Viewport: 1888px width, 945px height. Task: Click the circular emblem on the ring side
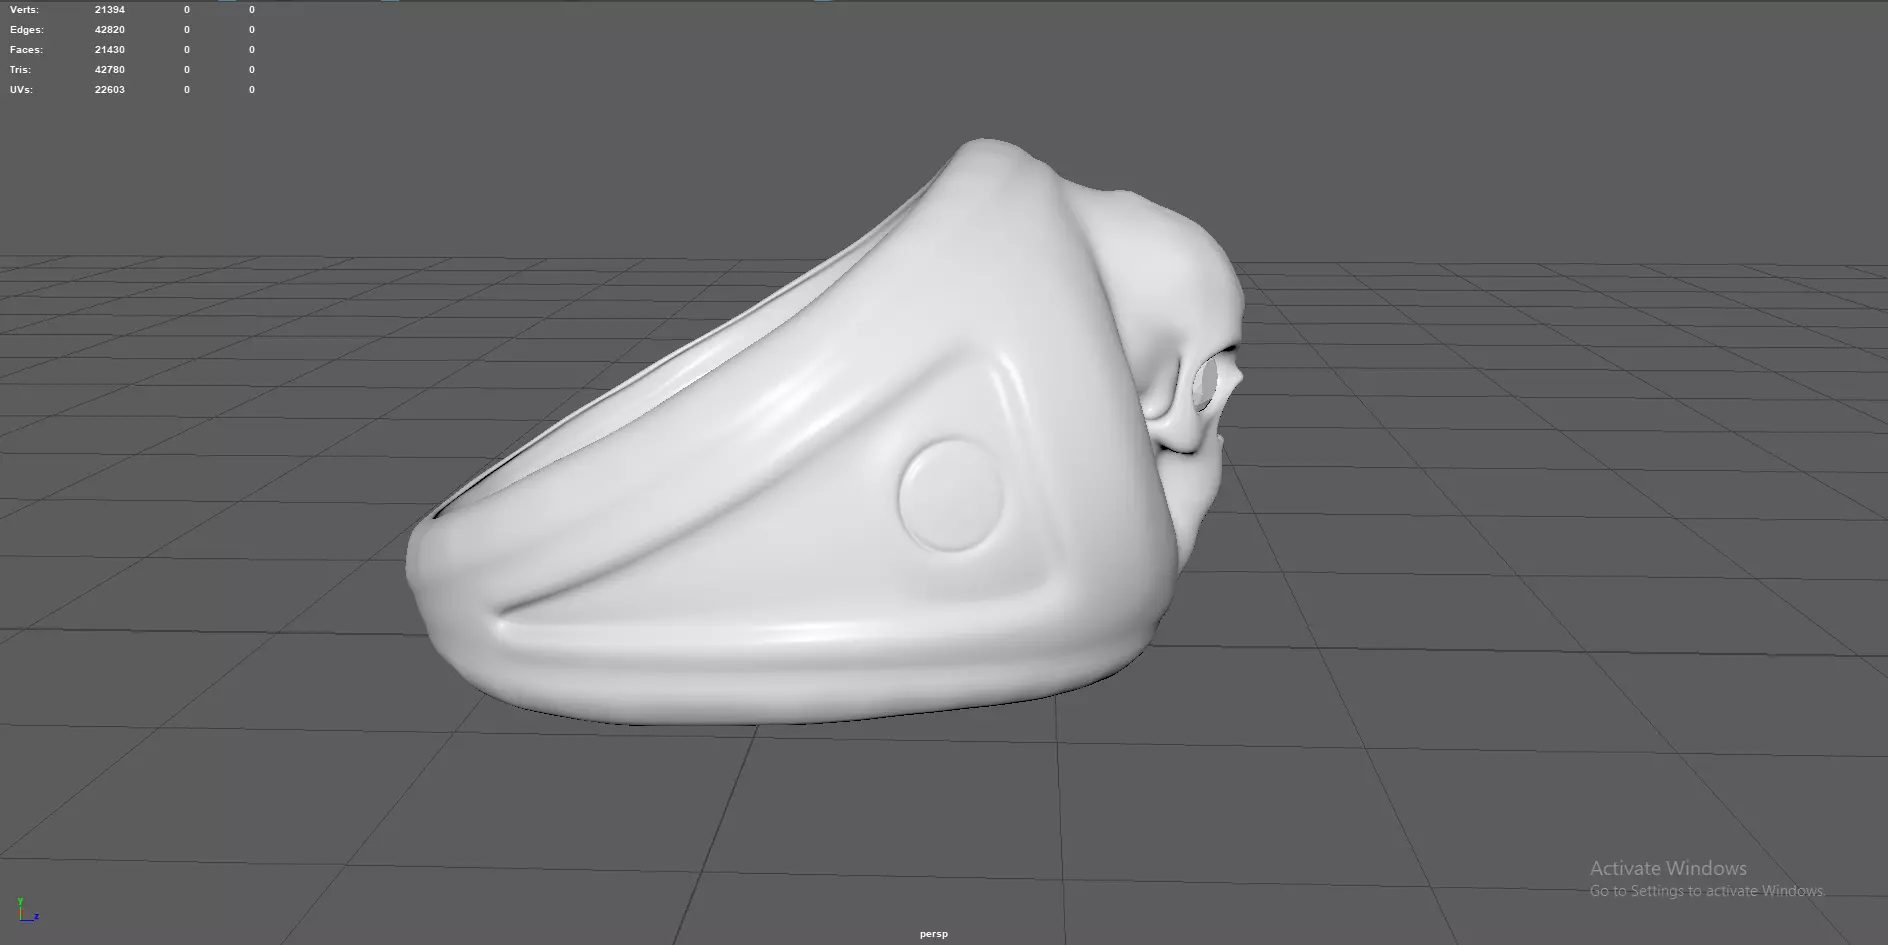point(950,495)
